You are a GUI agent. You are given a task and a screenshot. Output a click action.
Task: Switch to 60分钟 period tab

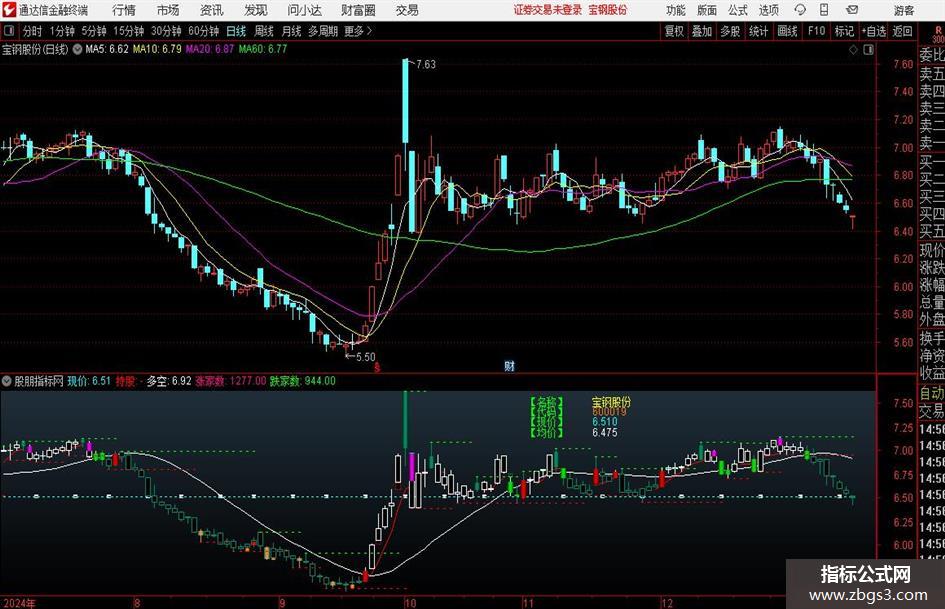click(203, 31)
